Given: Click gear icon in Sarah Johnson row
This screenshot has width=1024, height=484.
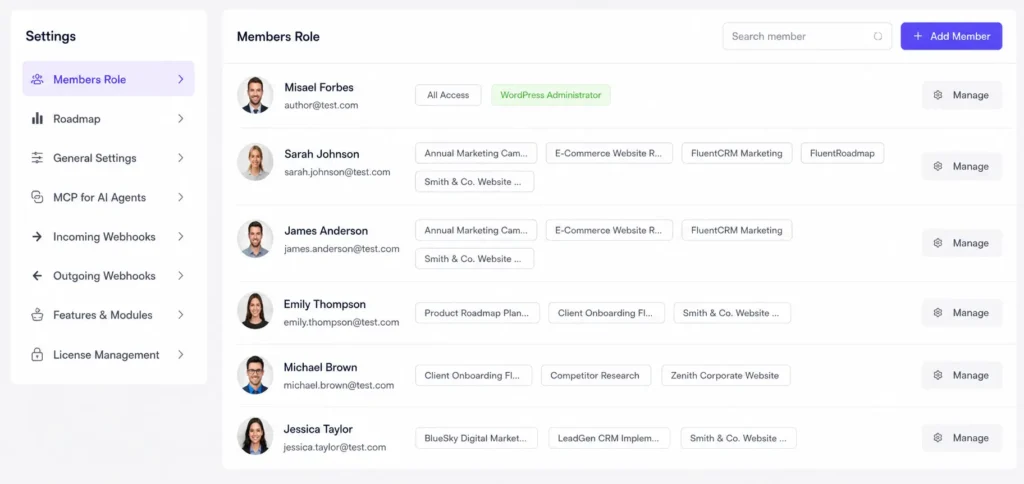Looking at the screenshot, I should pyautogui.click(x=938, y=166).
